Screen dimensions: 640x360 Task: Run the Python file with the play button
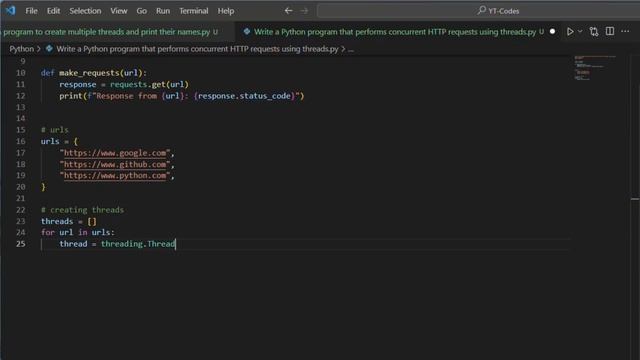pyautogui.click(x=570, y=31)
